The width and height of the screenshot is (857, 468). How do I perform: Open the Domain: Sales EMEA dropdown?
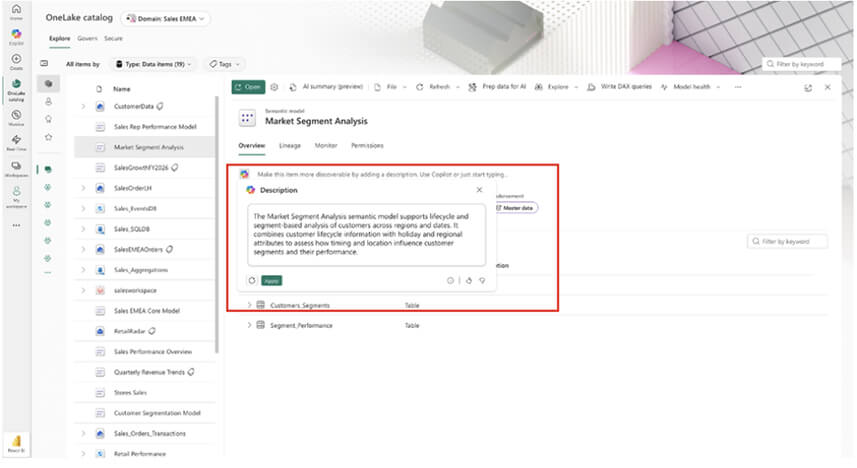point(166,19)
